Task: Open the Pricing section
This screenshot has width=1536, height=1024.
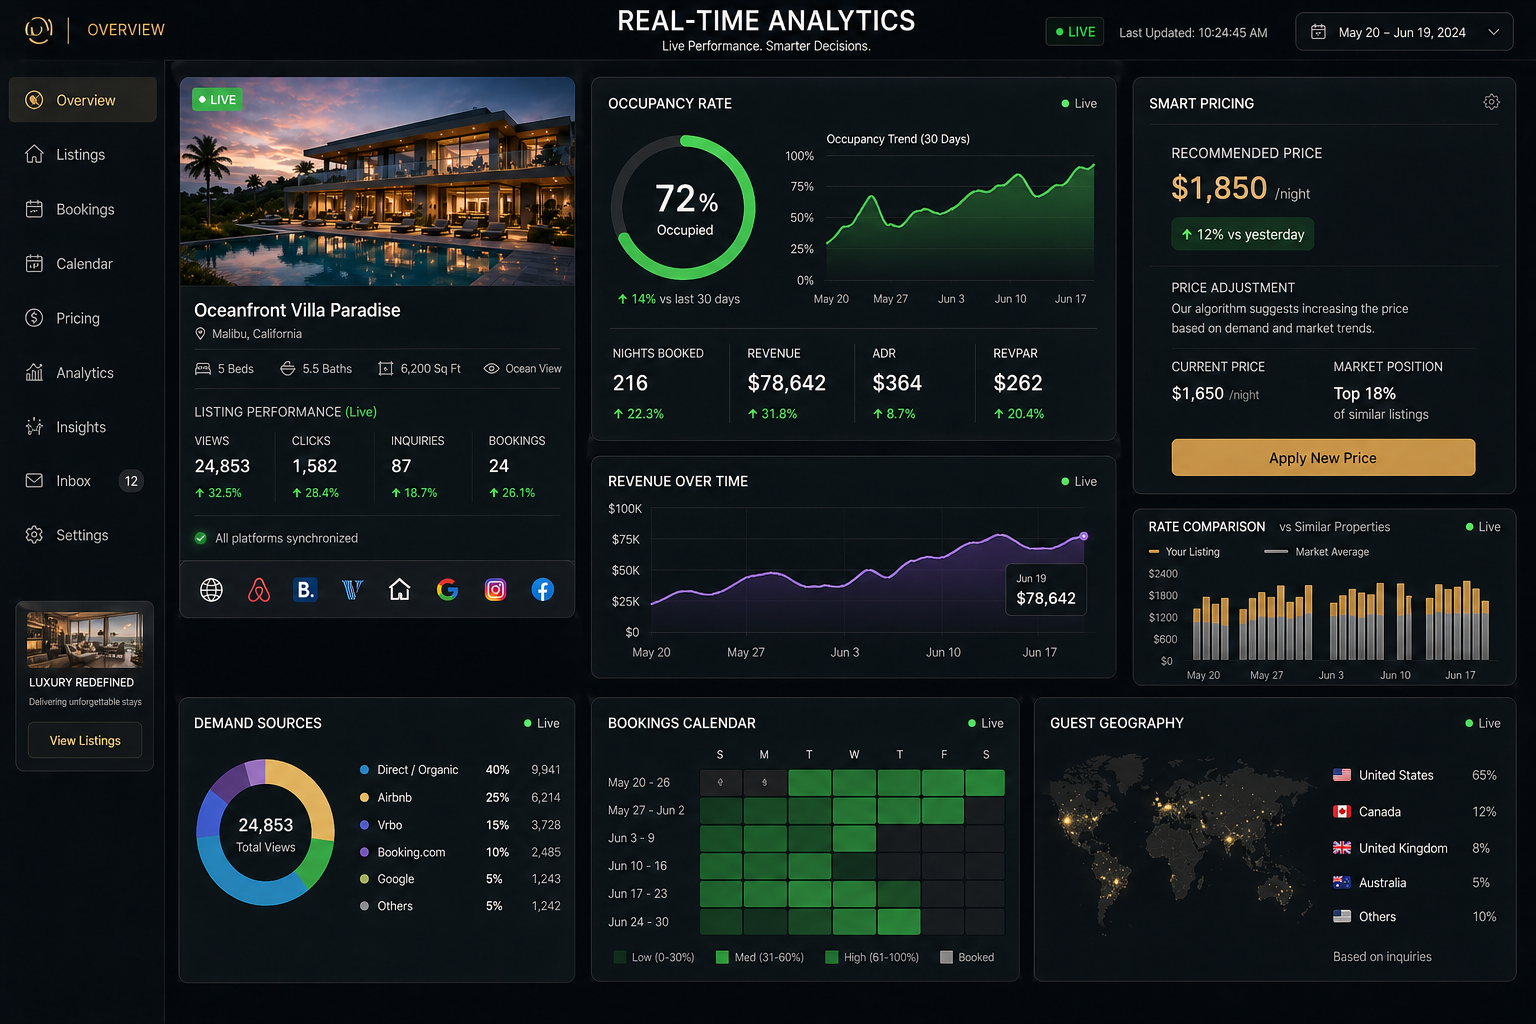Action: coord(83,318)
